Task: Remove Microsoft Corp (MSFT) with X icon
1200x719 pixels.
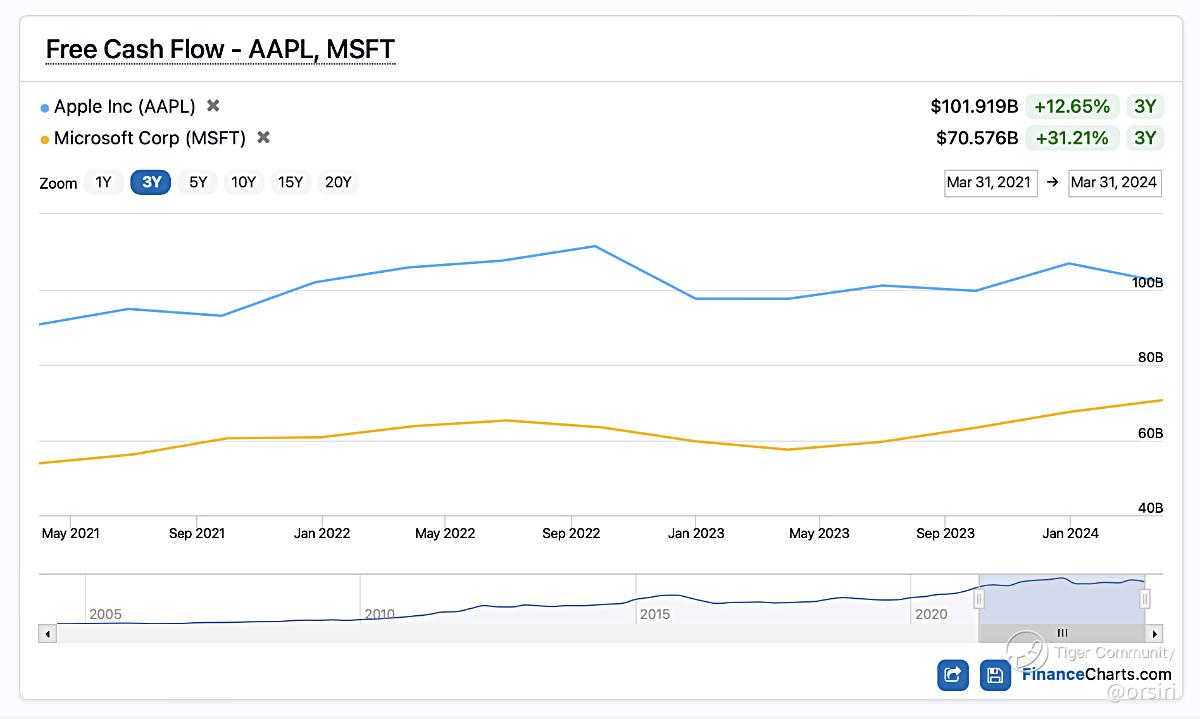Action: pos(263,138)
